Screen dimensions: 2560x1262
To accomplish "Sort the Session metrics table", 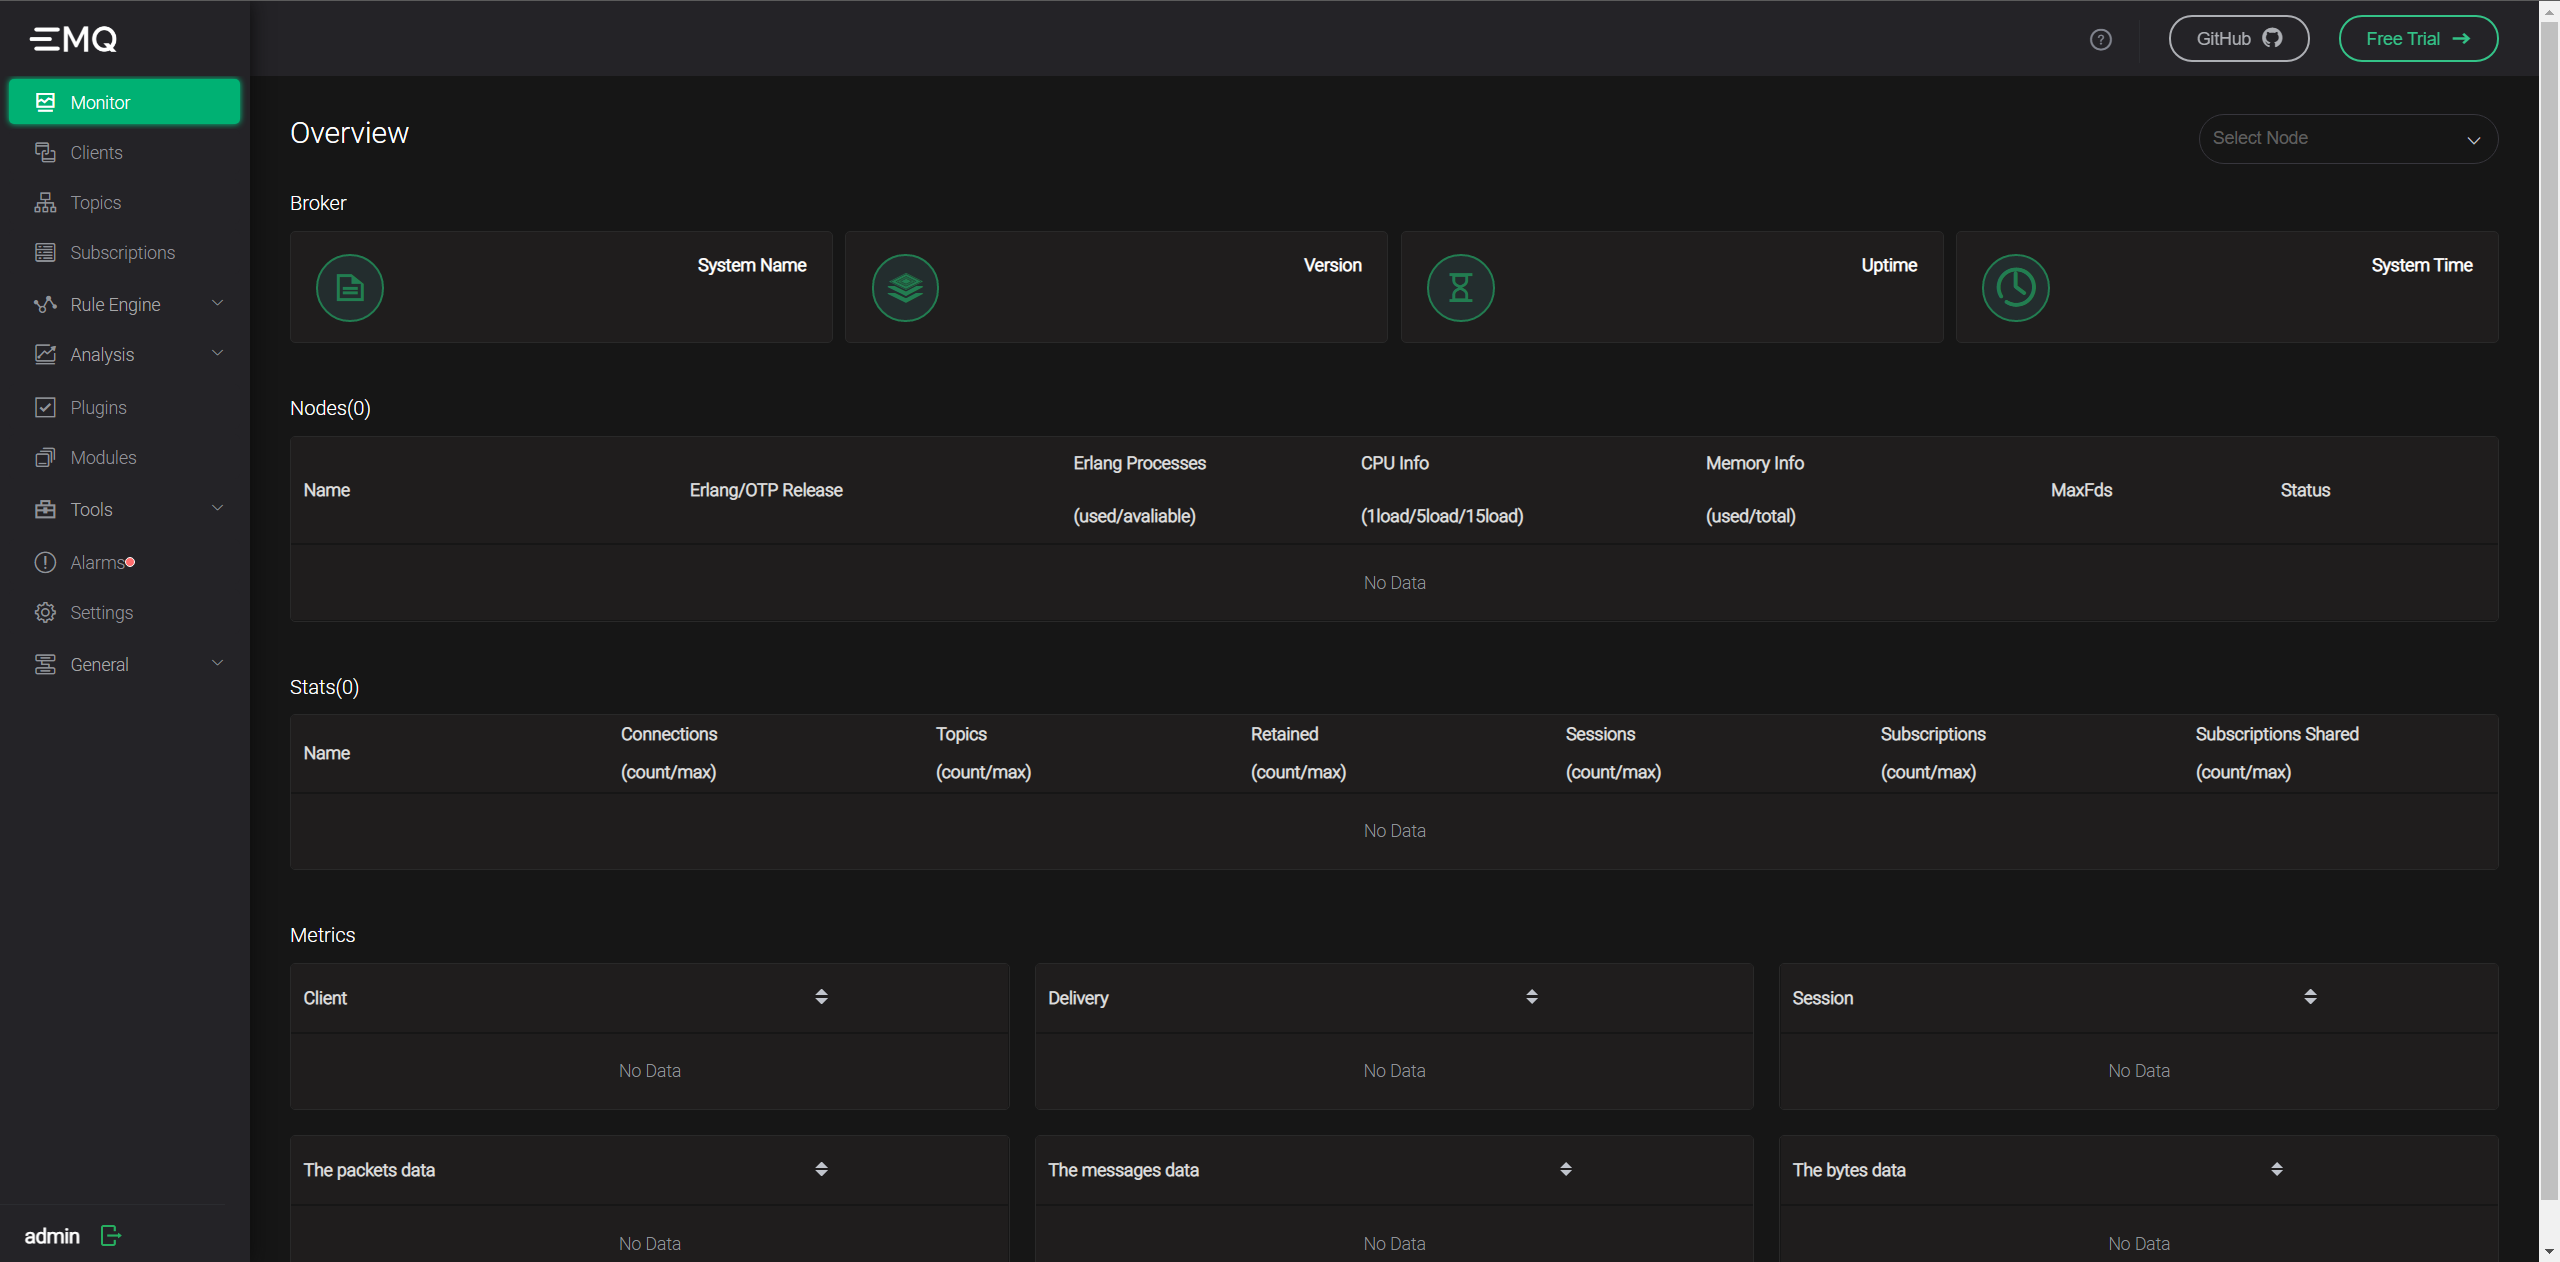I will tap(2310, 997).
